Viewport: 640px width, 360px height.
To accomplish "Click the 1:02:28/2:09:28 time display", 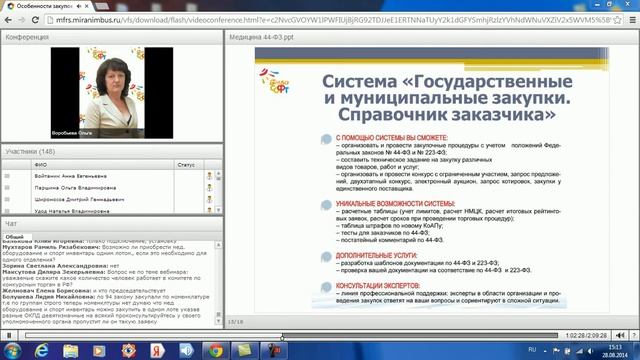I will [586, 336].
